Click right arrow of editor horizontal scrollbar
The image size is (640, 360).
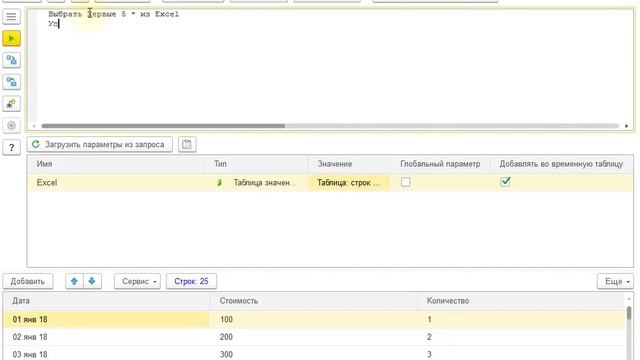click(x=627, y=126)
